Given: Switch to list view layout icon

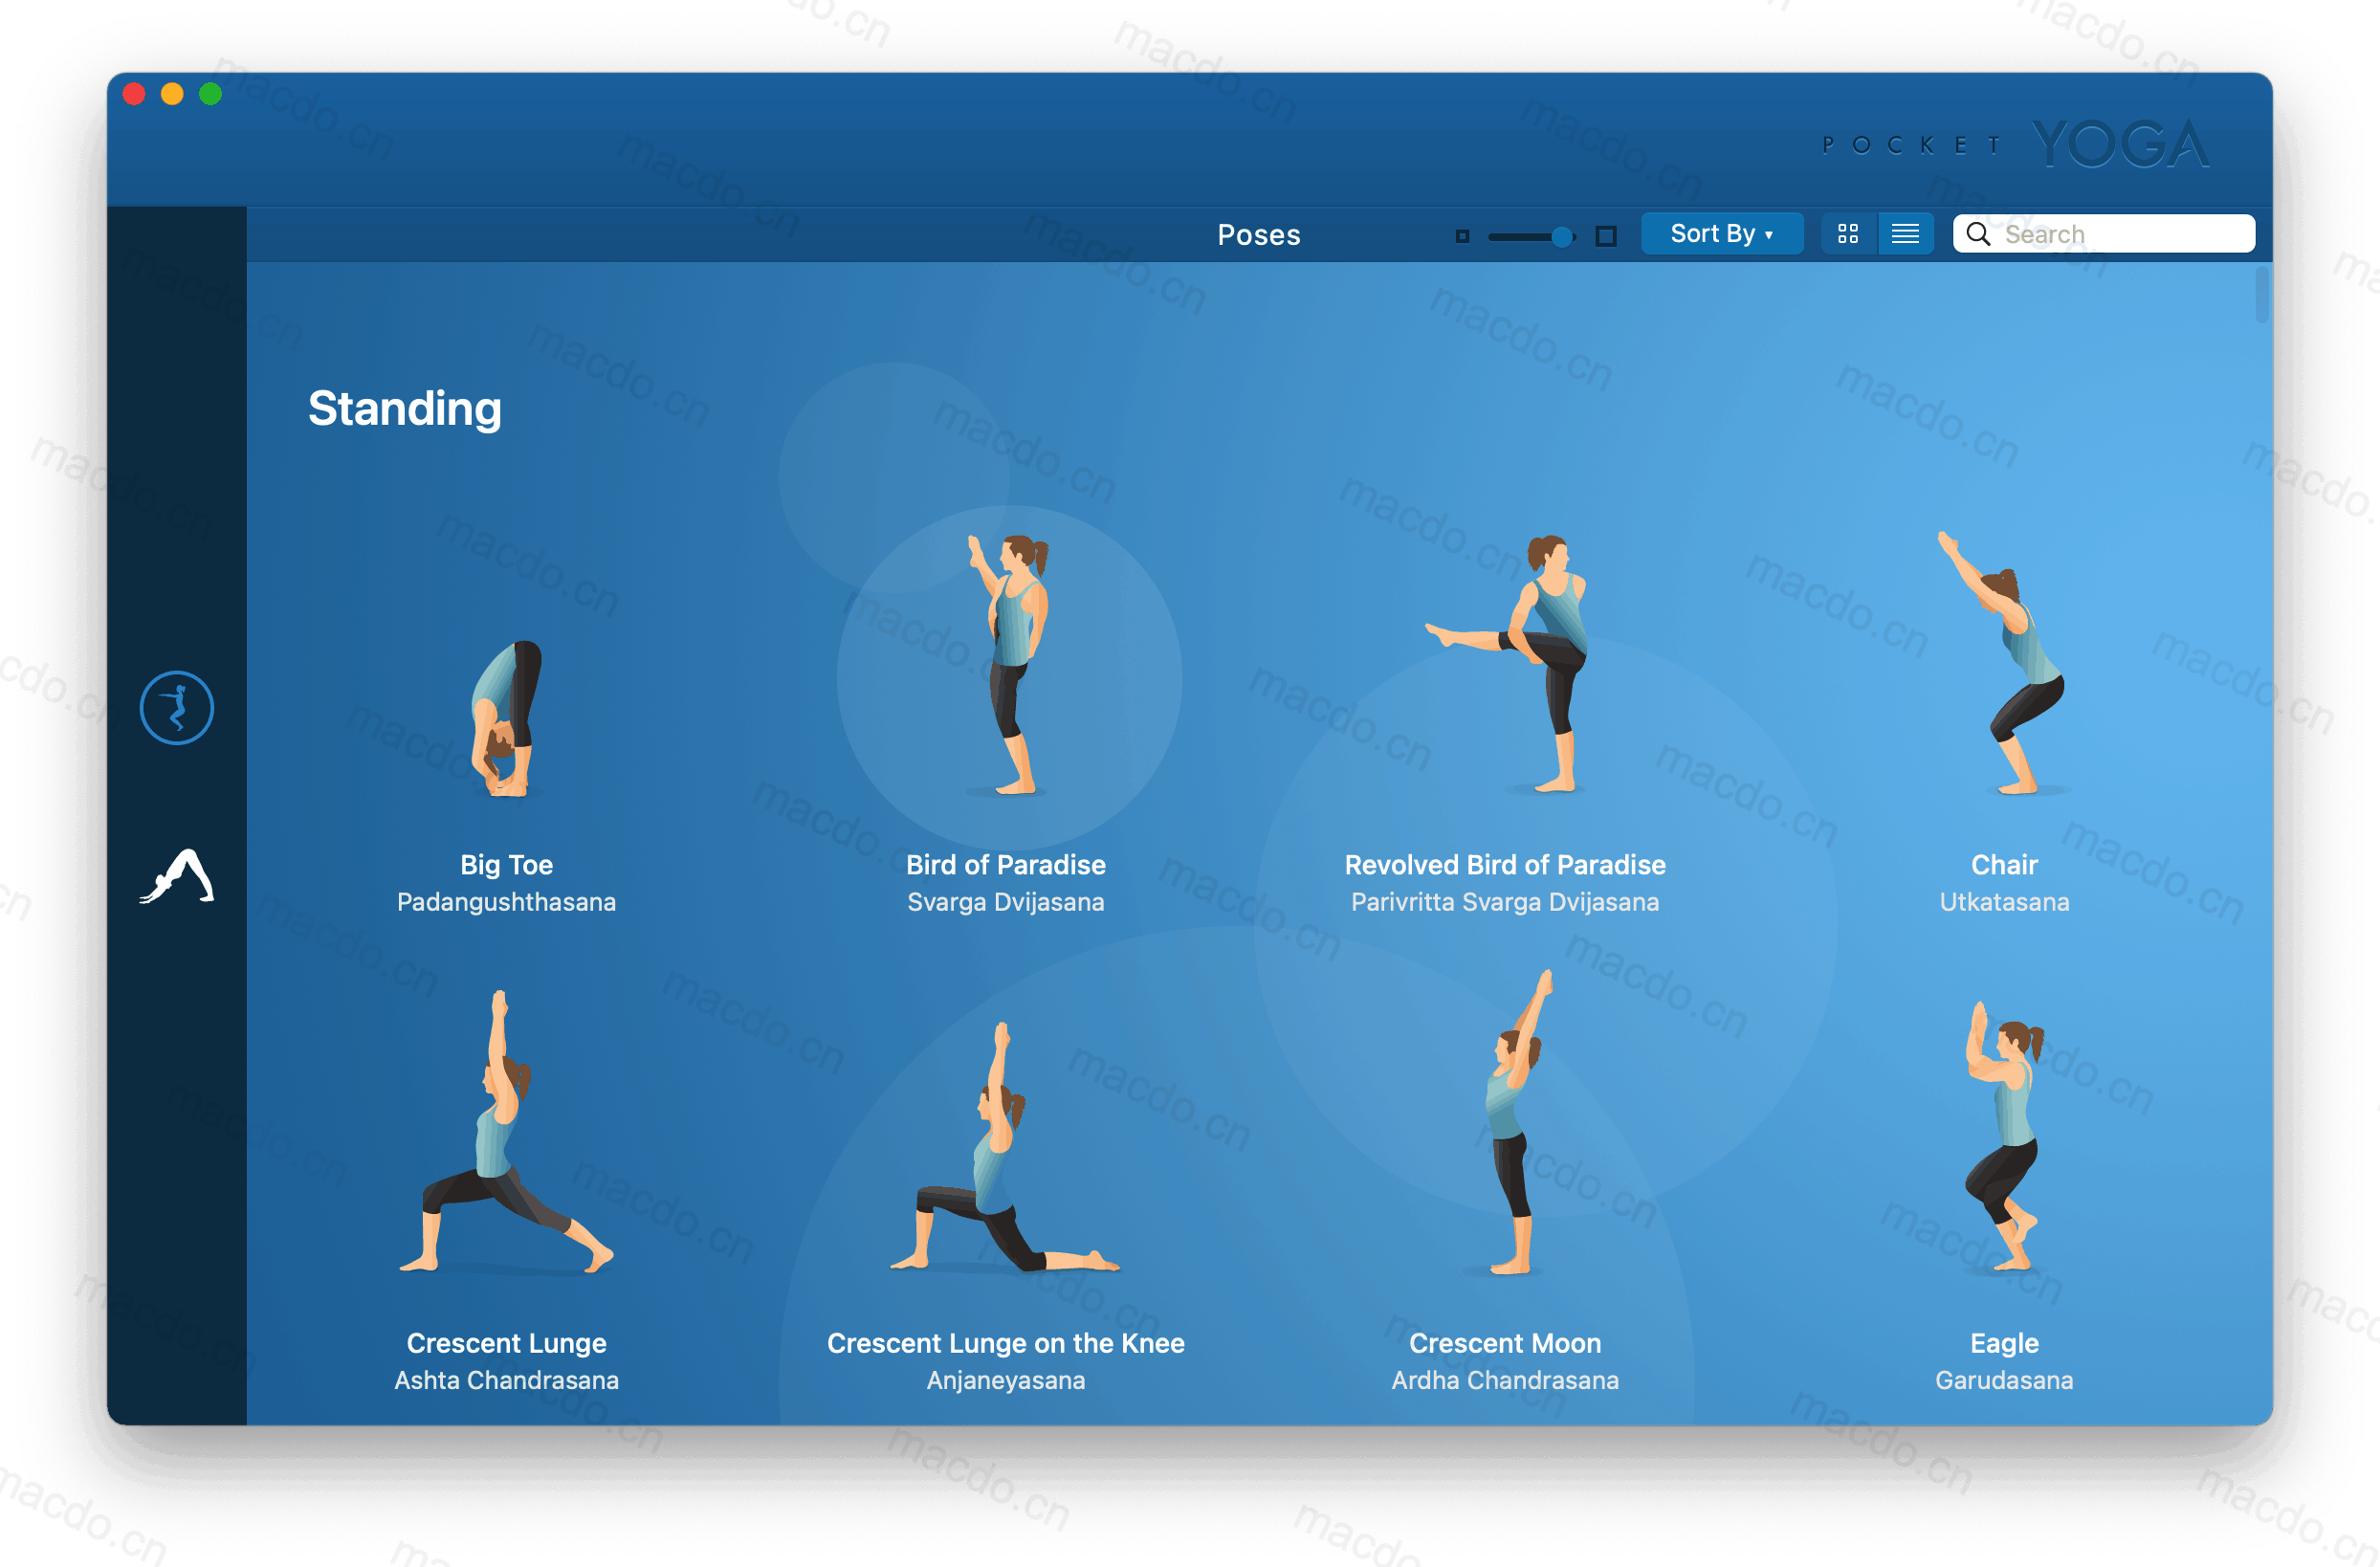Looking at the screenshot, I should pyautogui.click(x=1905, y=232).
